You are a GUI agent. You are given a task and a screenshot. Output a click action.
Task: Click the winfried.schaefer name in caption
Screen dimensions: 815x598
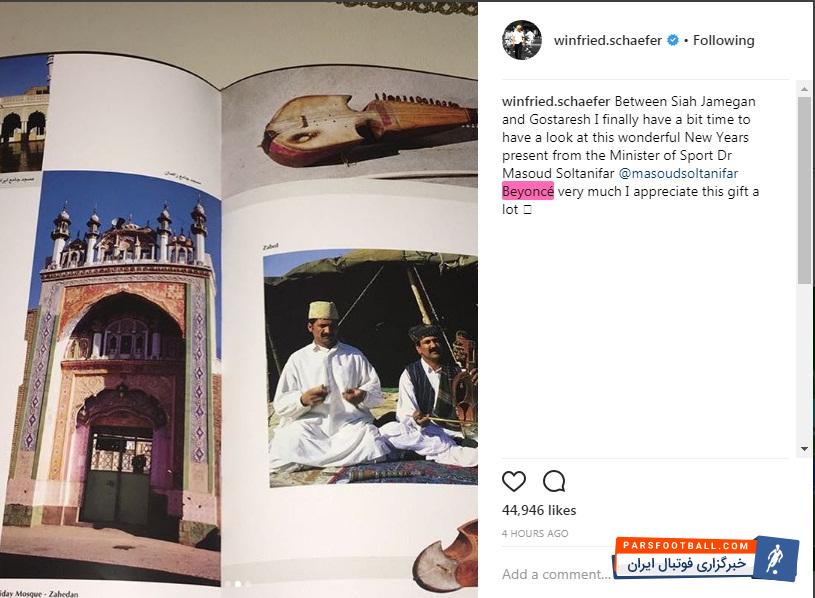point(556,101)
